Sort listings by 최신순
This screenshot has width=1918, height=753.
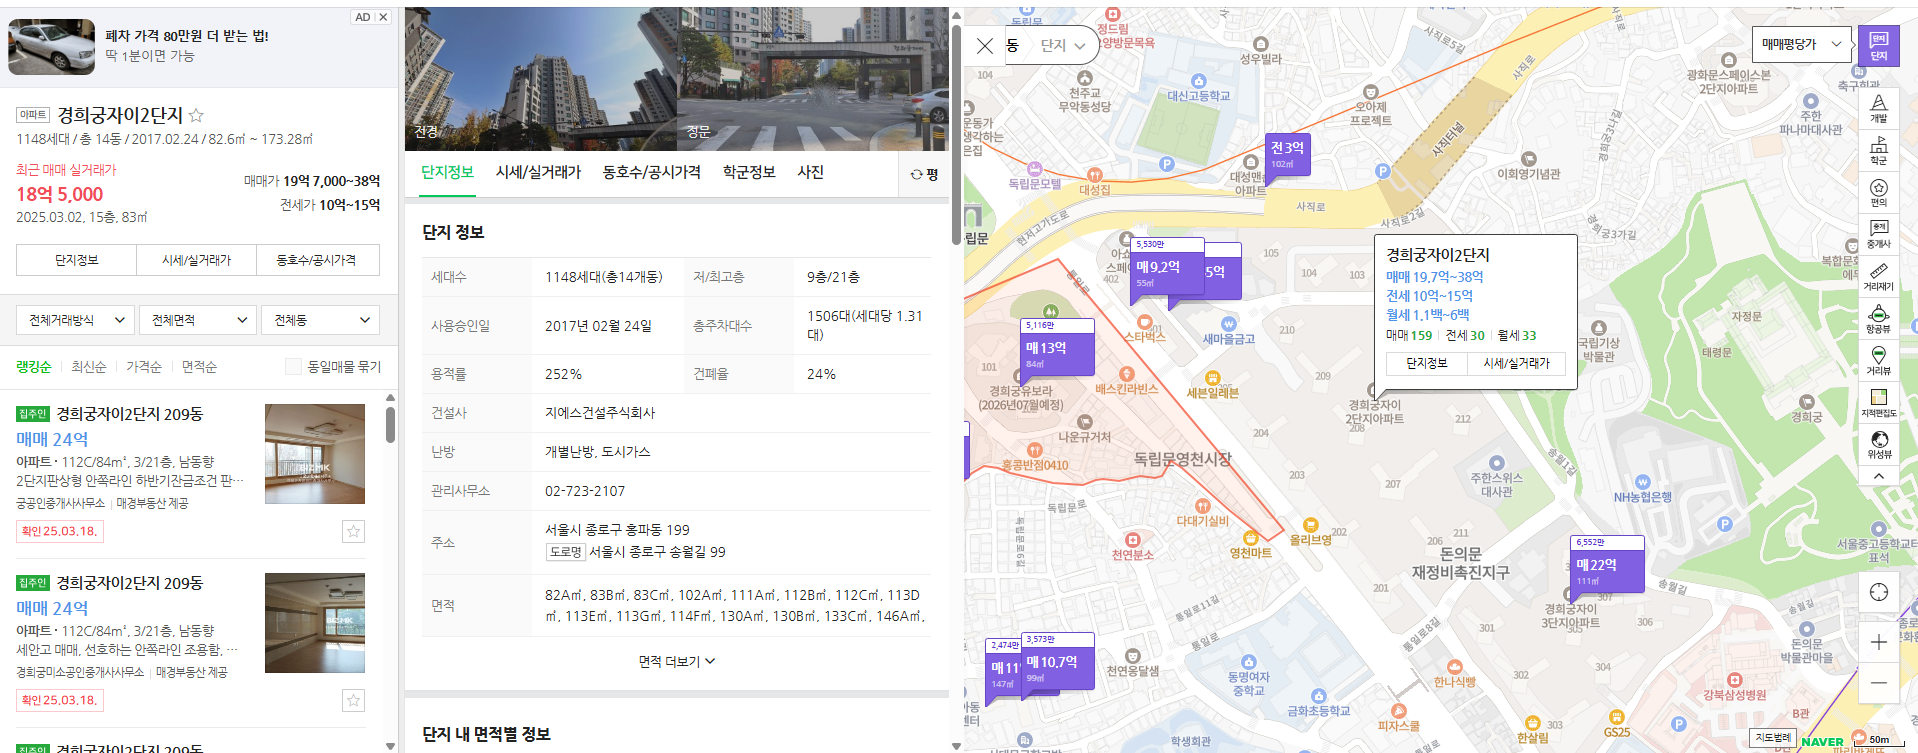(x=88, y=367)
